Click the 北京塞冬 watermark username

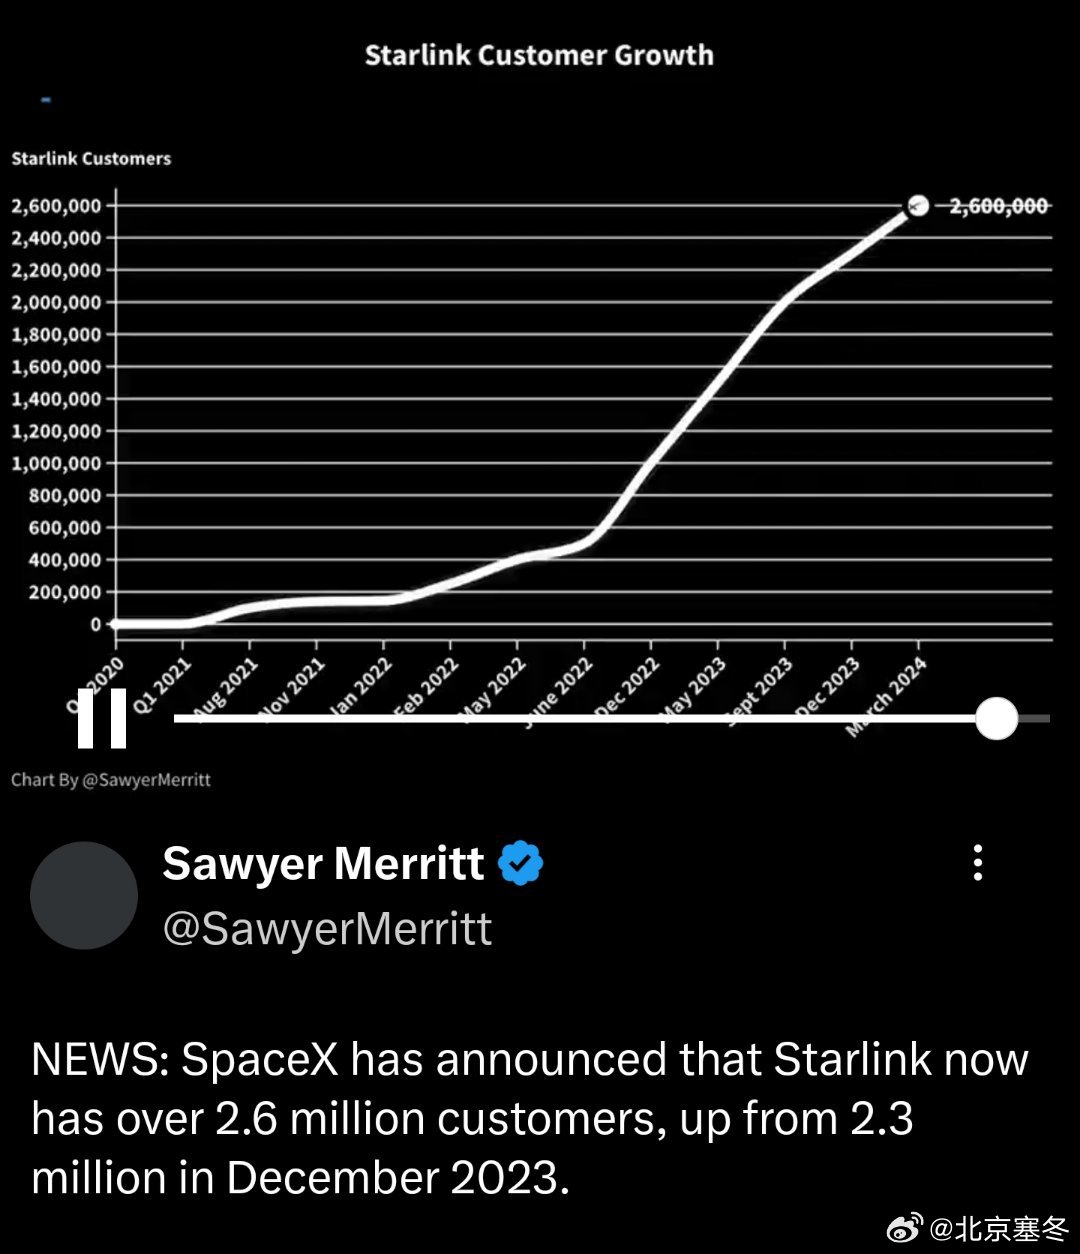[1000, 1228]
